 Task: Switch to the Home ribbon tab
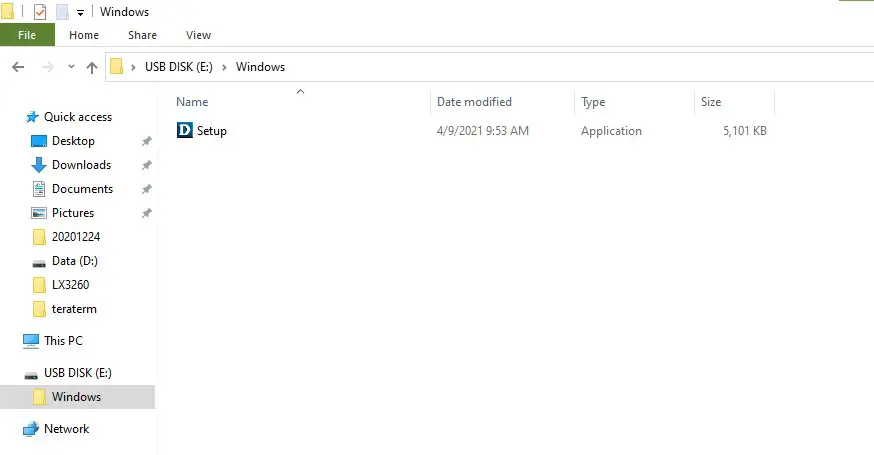(84, 35)
